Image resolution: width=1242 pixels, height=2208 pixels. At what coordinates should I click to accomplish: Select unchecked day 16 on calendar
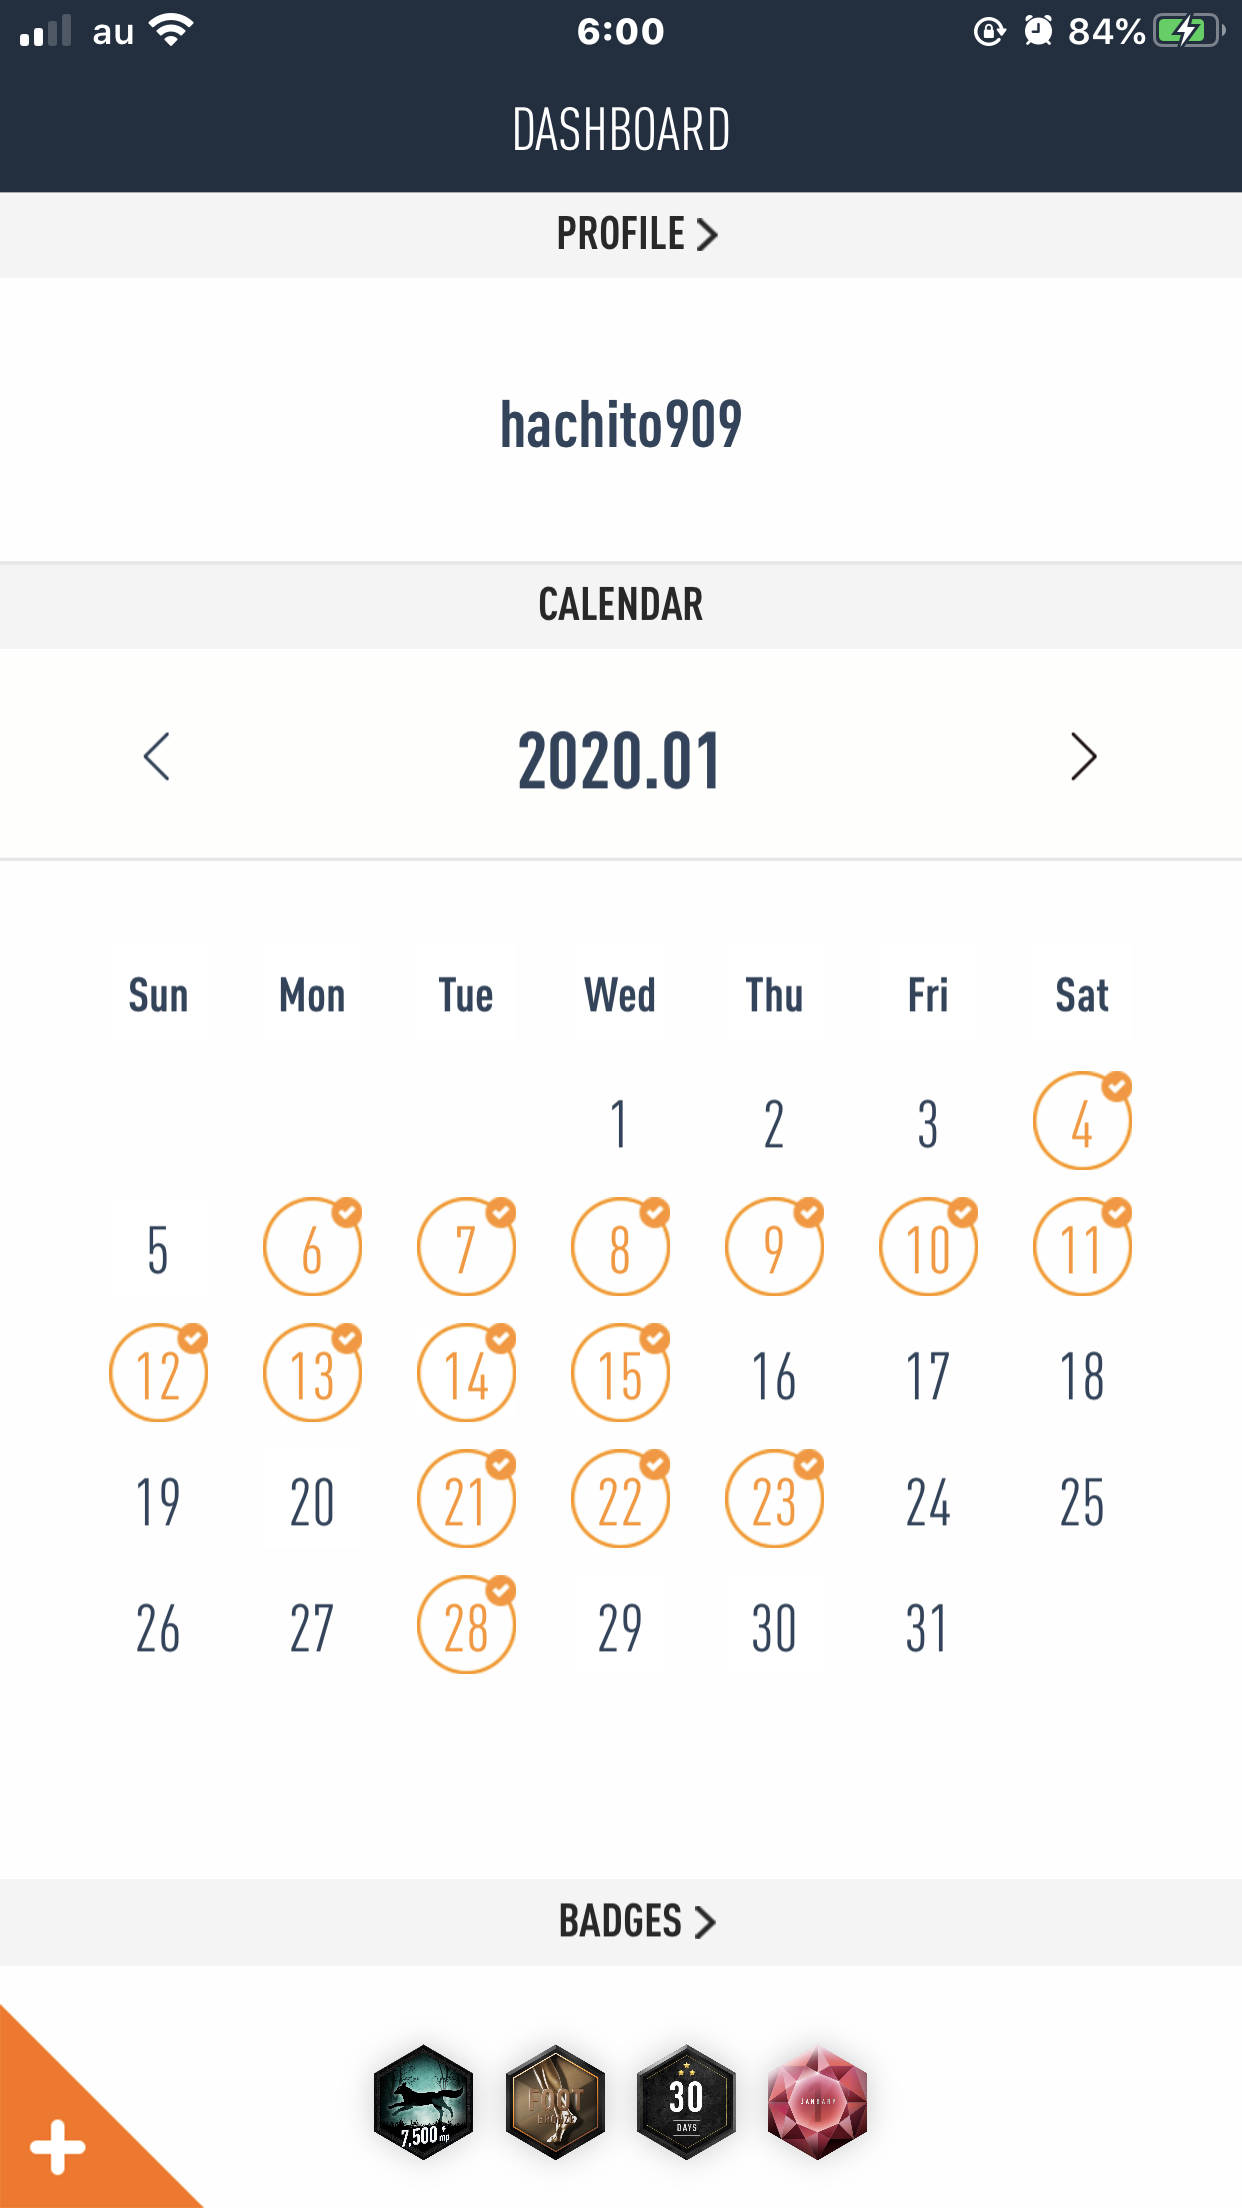(x=774, y=1376)
